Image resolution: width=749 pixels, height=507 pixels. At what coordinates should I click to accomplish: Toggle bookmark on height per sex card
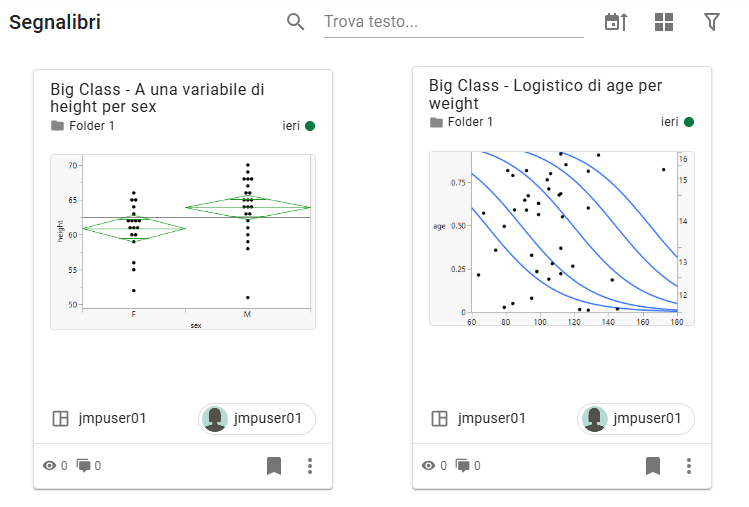(x=274, y=466)
